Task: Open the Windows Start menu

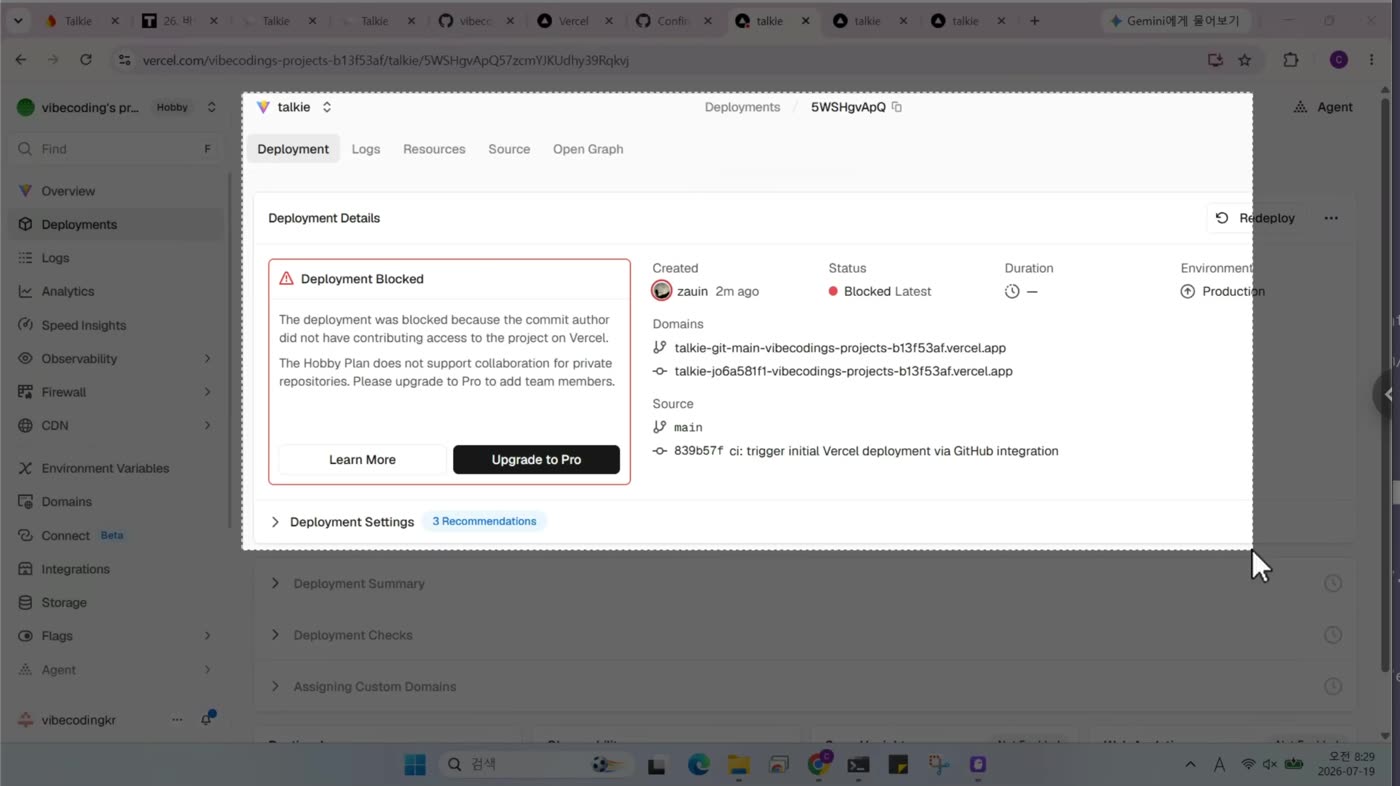Action: (x=414, y=765)
